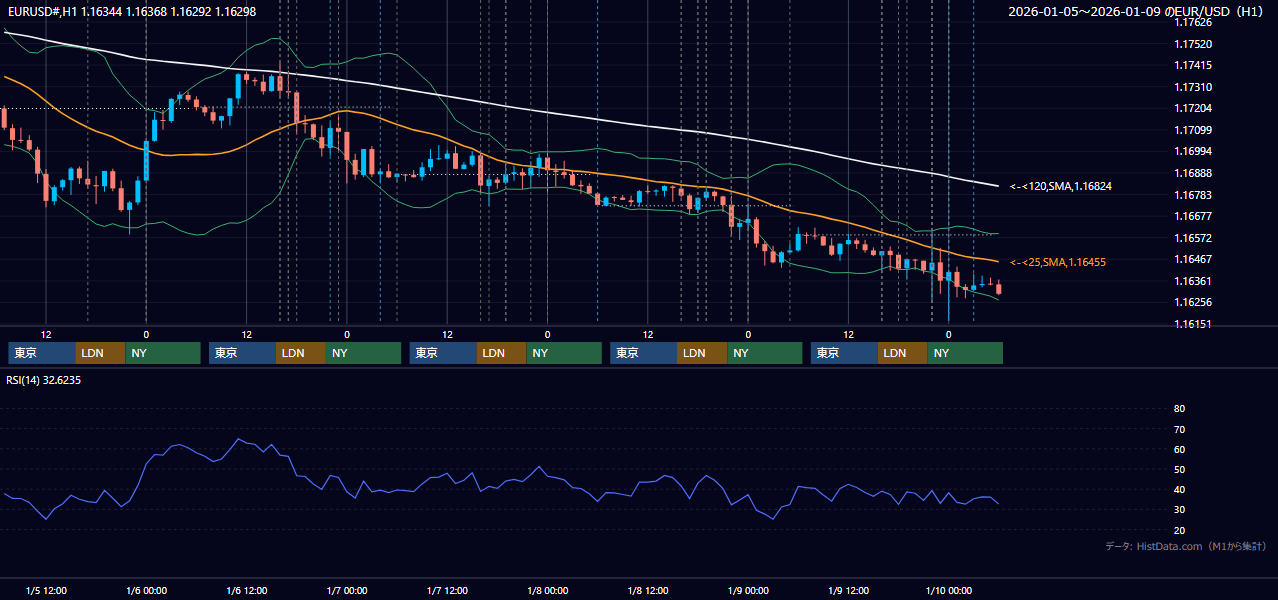1278x600 pixels.
Task: Select the RSI(14) 32.6235 indicator label
Action: pos(44,380)
